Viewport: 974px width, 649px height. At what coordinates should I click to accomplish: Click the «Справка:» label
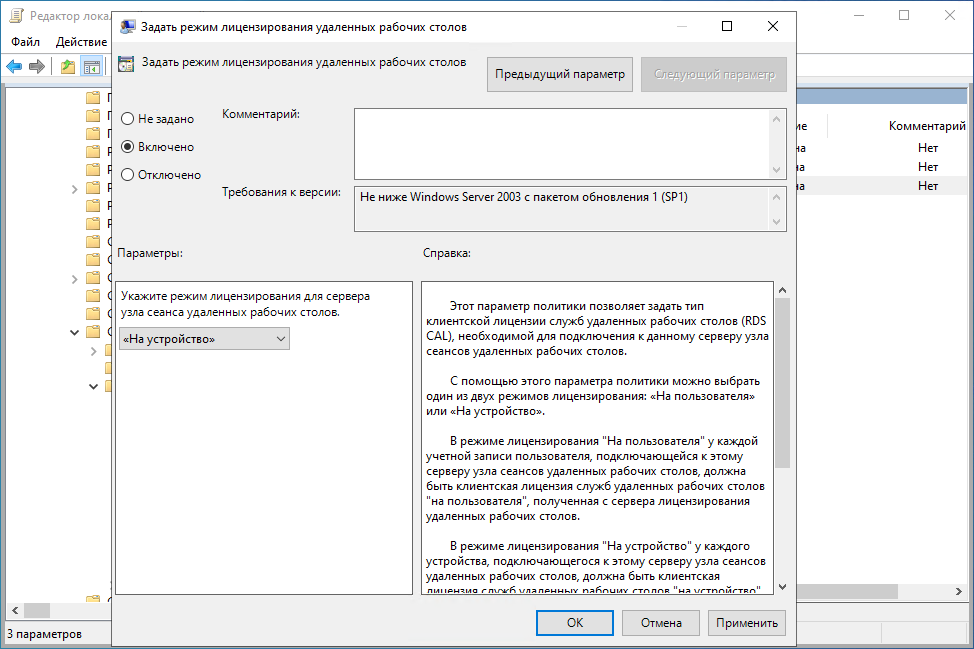click(447, 253)
